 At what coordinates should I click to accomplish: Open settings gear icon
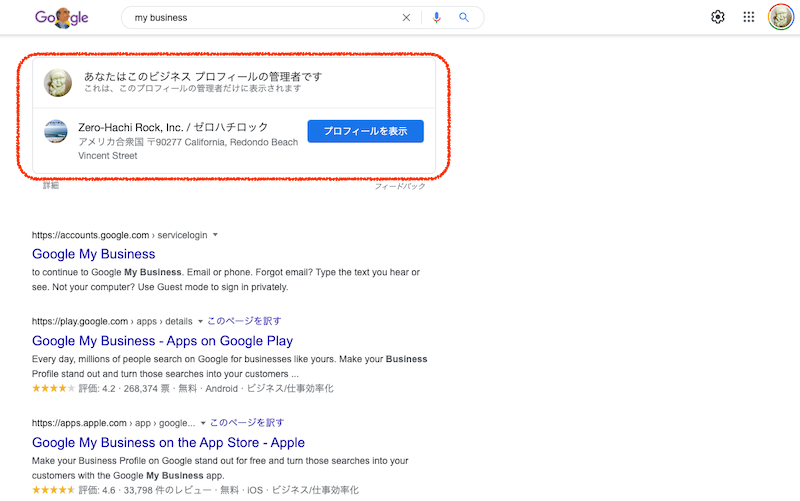[x=718, y=17]
